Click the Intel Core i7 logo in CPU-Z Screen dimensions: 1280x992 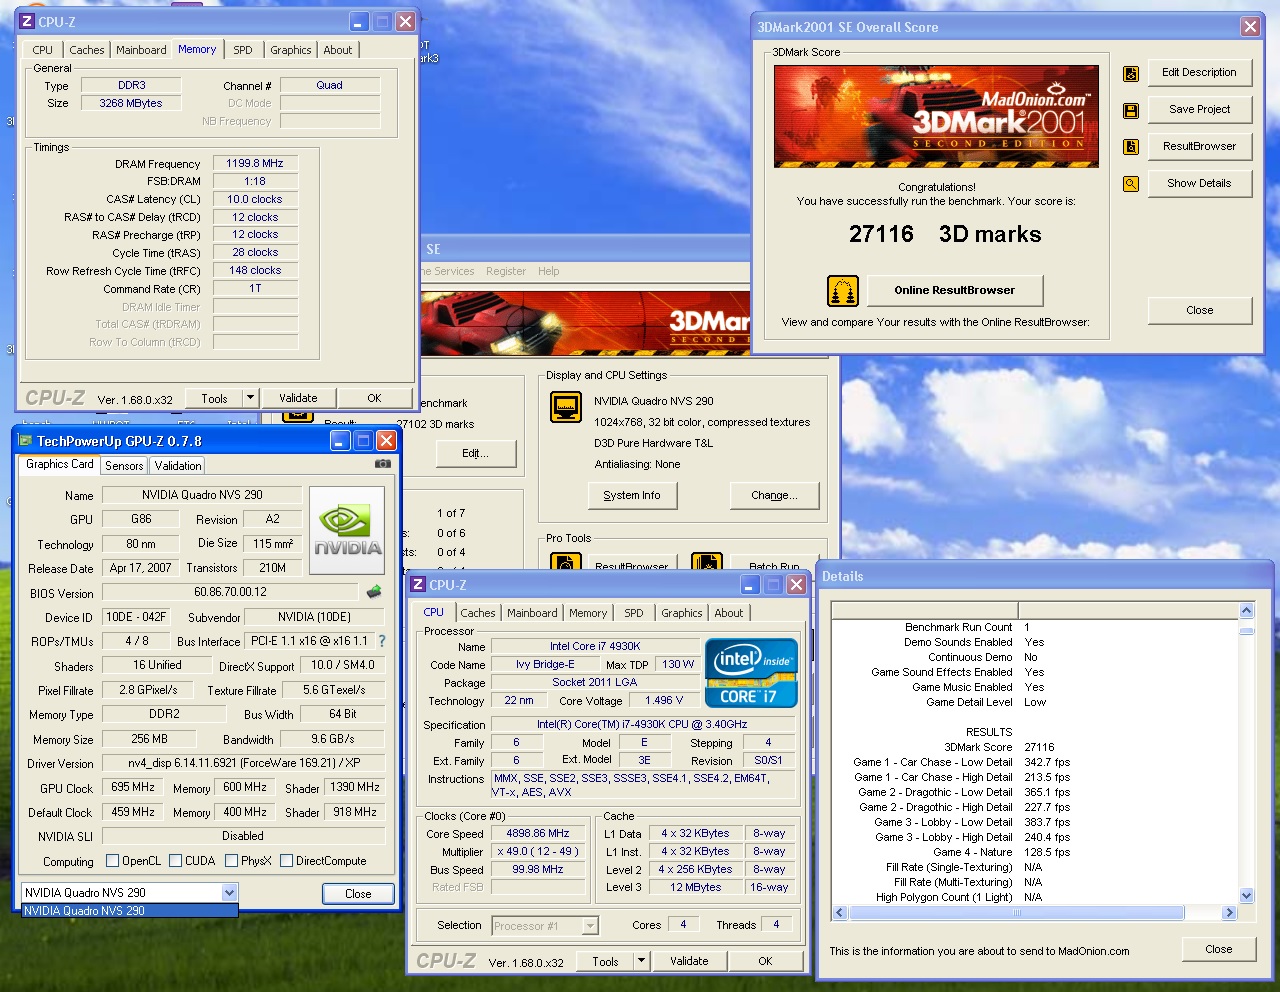click(x=751, y=673)
